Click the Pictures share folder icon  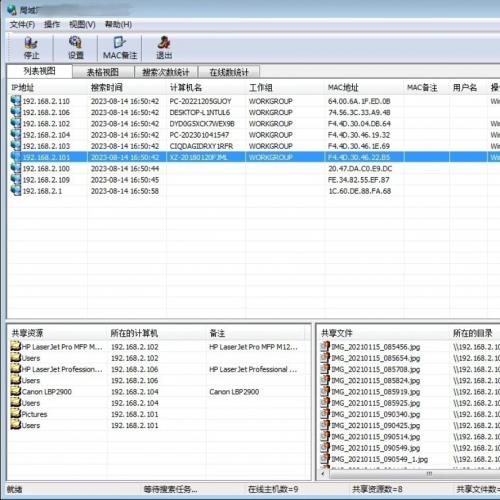[15, 414]
